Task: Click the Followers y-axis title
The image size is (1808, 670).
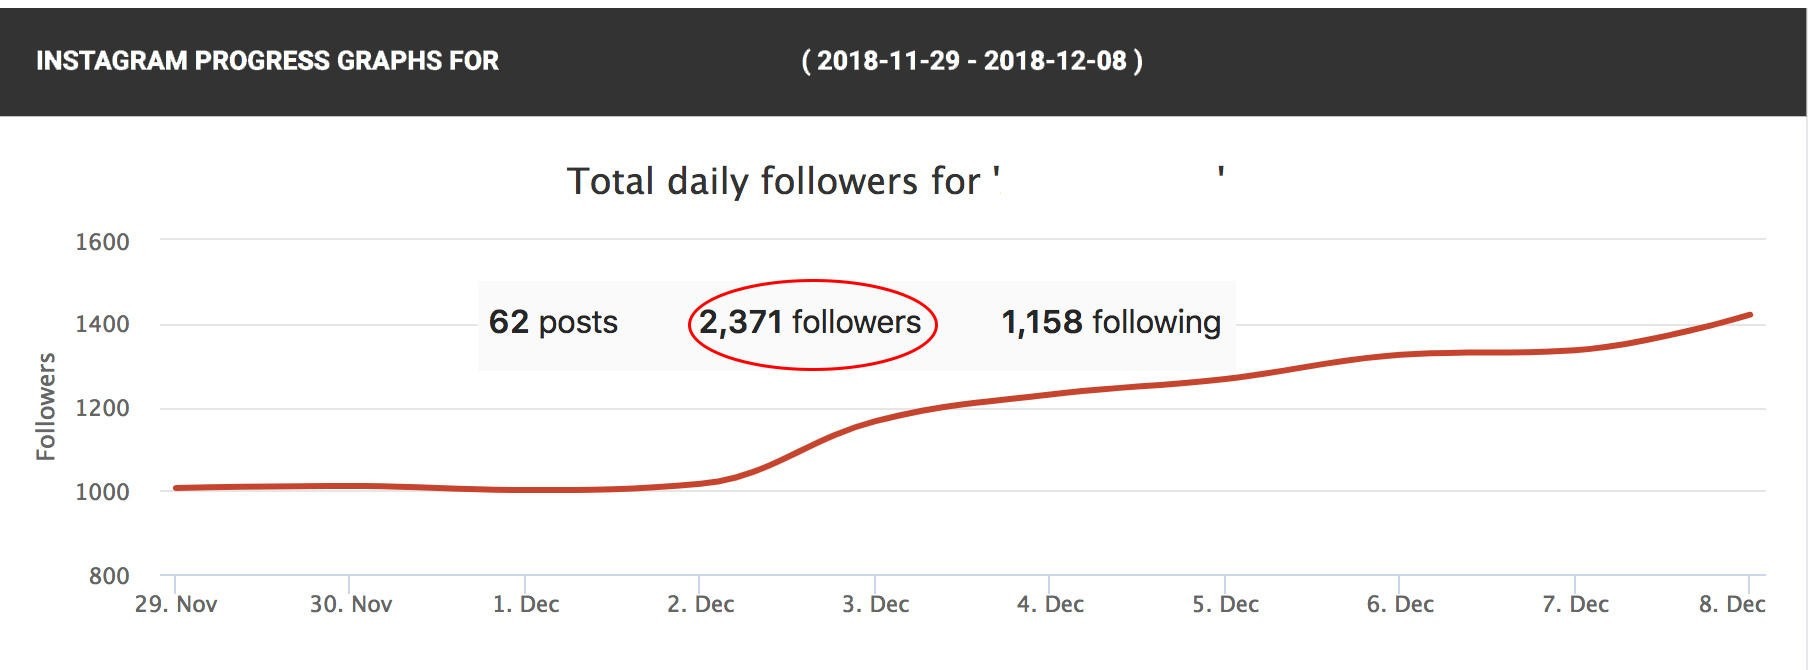Action: click(45, 407)
